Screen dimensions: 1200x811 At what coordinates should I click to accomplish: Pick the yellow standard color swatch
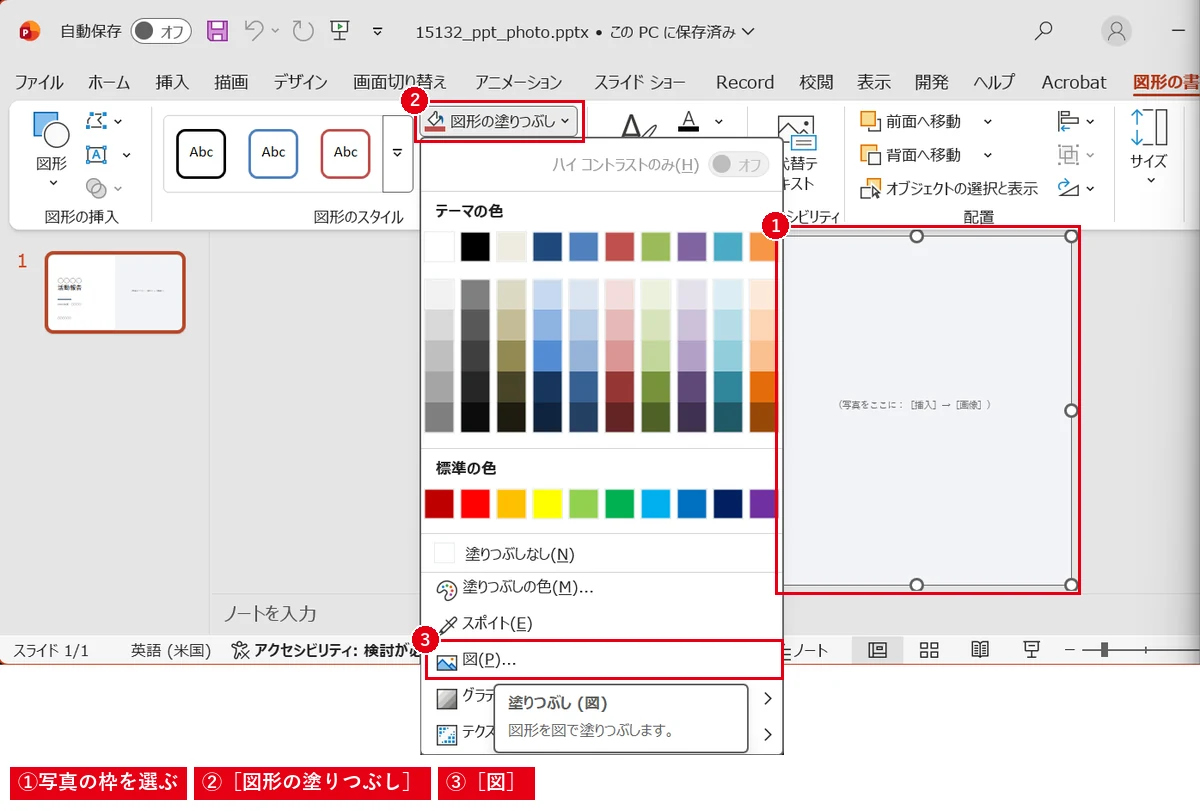pos(547,503)
